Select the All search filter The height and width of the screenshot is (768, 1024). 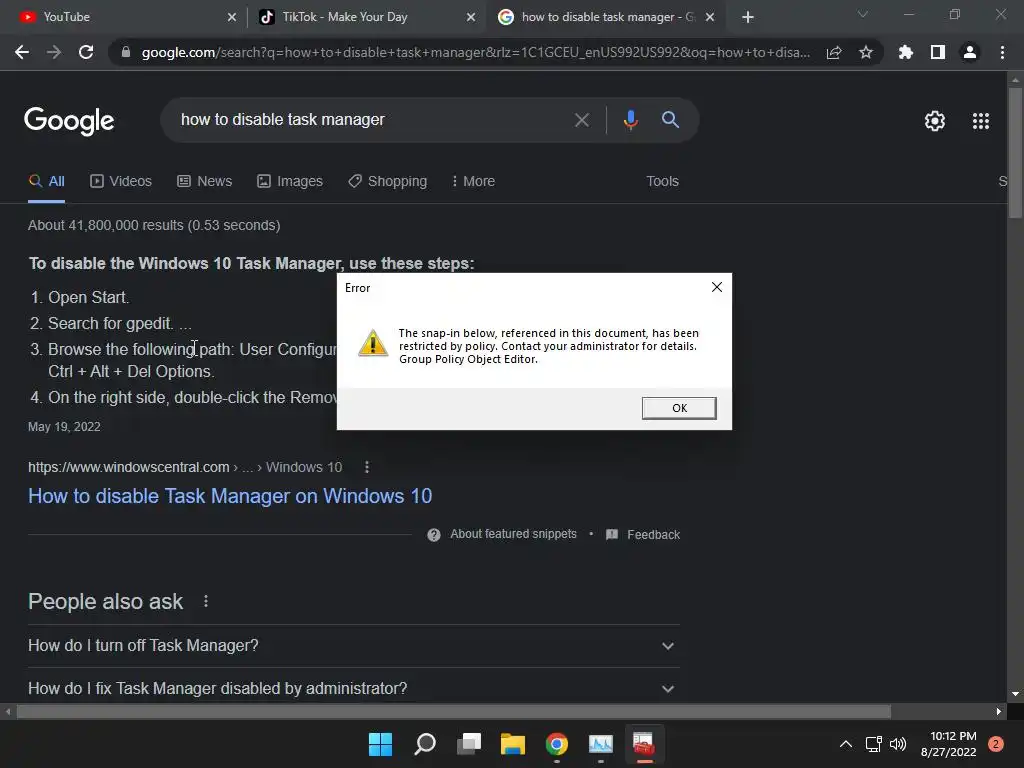(x=46, y=182)
